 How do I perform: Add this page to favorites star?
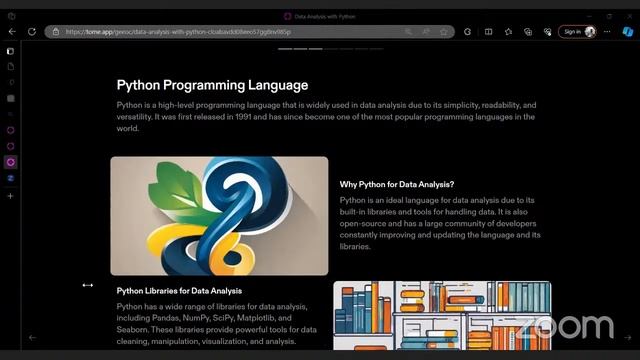[444, 31]
